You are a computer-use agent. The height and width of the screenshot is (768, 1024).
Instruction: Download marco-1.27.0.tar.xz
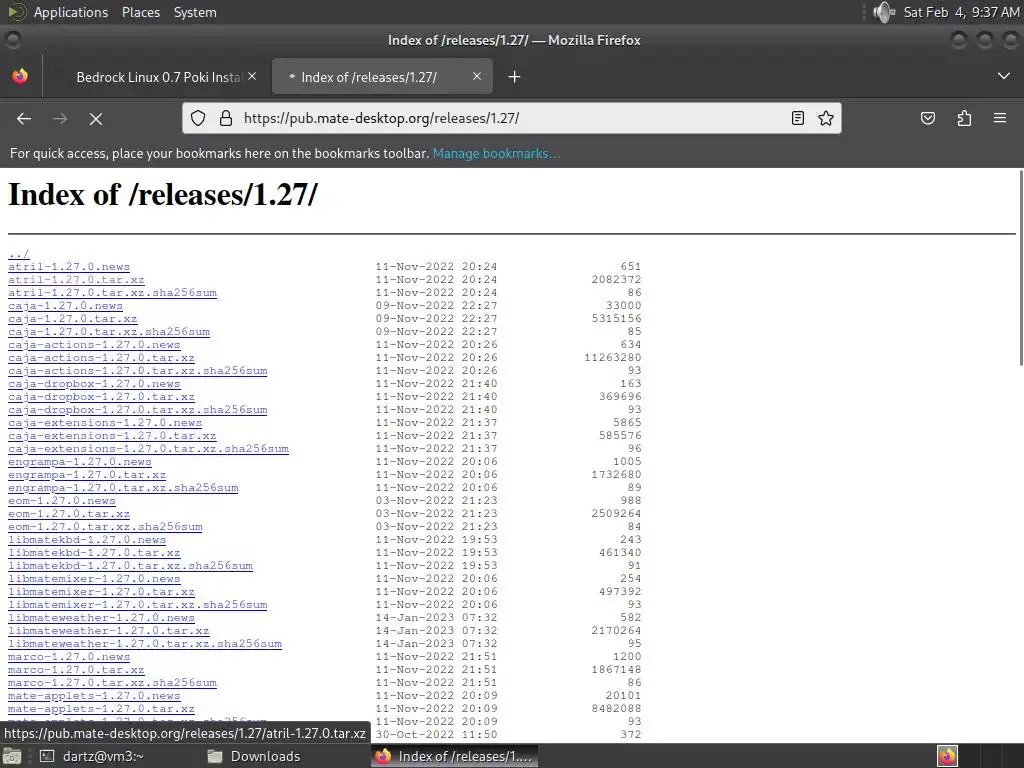(x=76, y=670)
